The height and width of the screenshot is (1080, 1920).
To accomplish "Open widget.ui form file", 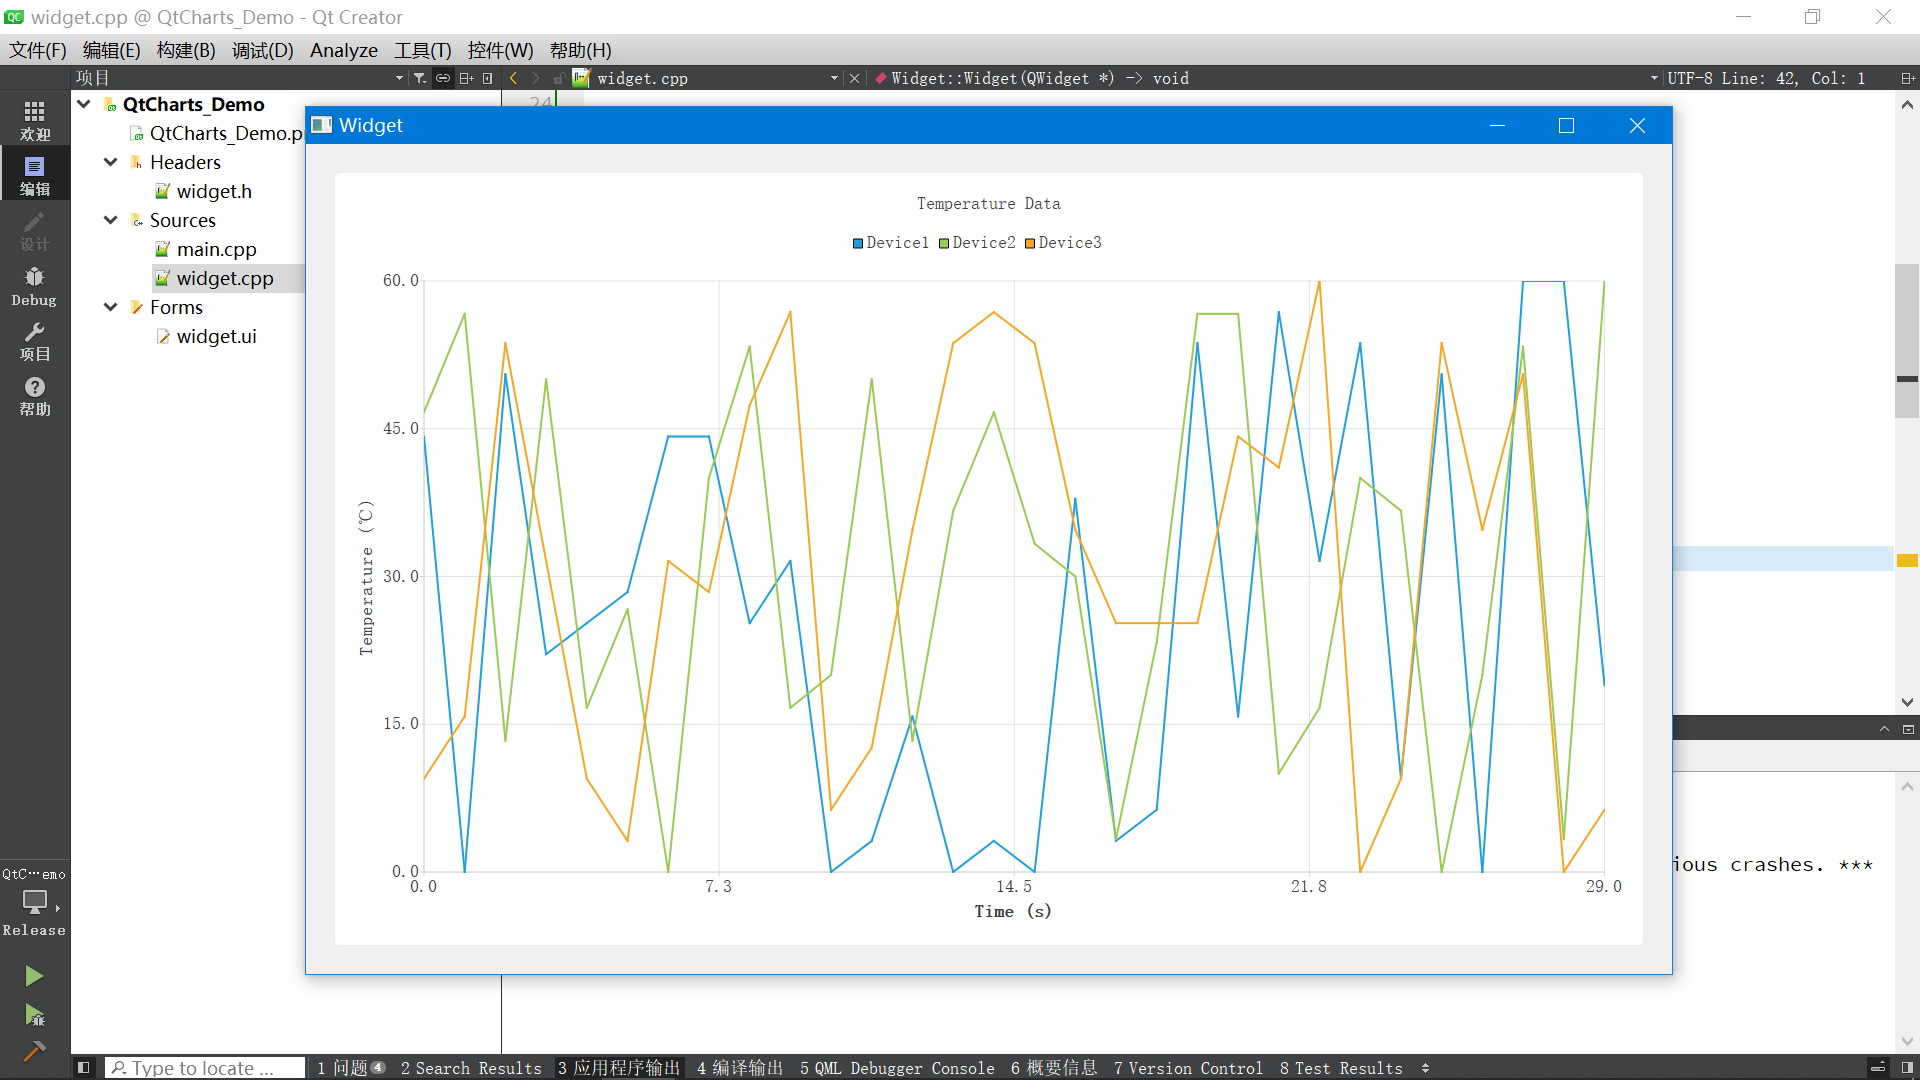I will [216, 336].
